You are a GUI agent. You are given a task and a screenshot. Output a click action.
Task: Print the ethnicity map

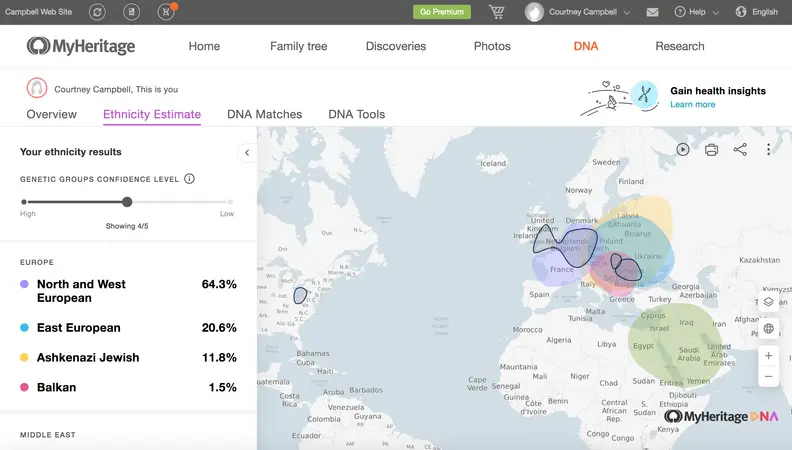click(711, 149)
